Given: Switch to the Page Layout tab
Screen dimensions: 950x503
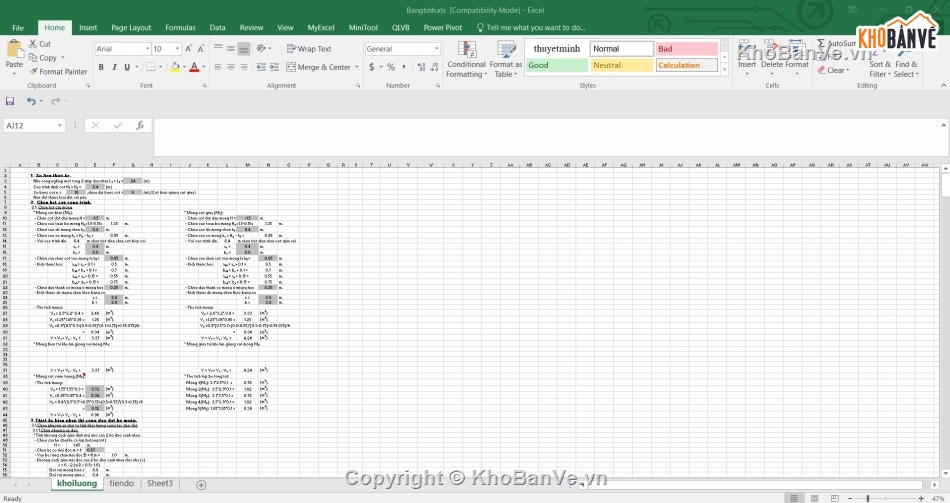Looking at the screenshot, I should [x=131, y=27].
